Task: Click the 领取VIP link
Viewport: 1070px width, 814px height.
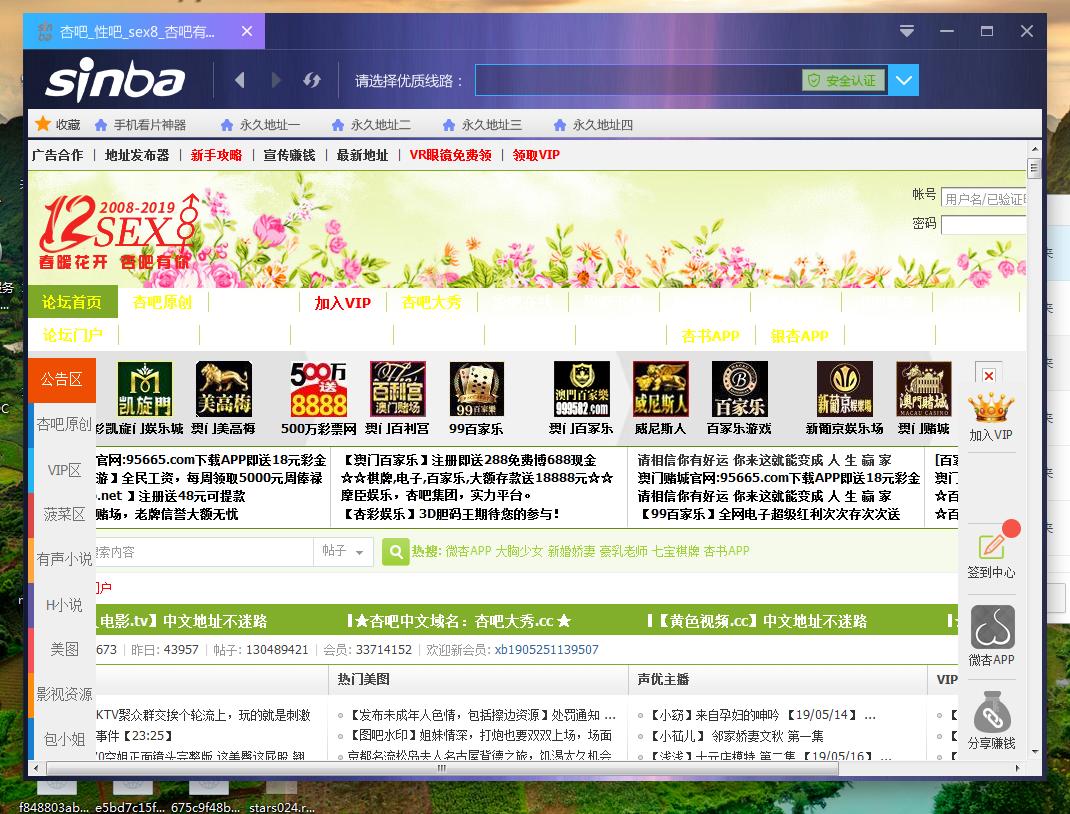Action: [536, 155]
